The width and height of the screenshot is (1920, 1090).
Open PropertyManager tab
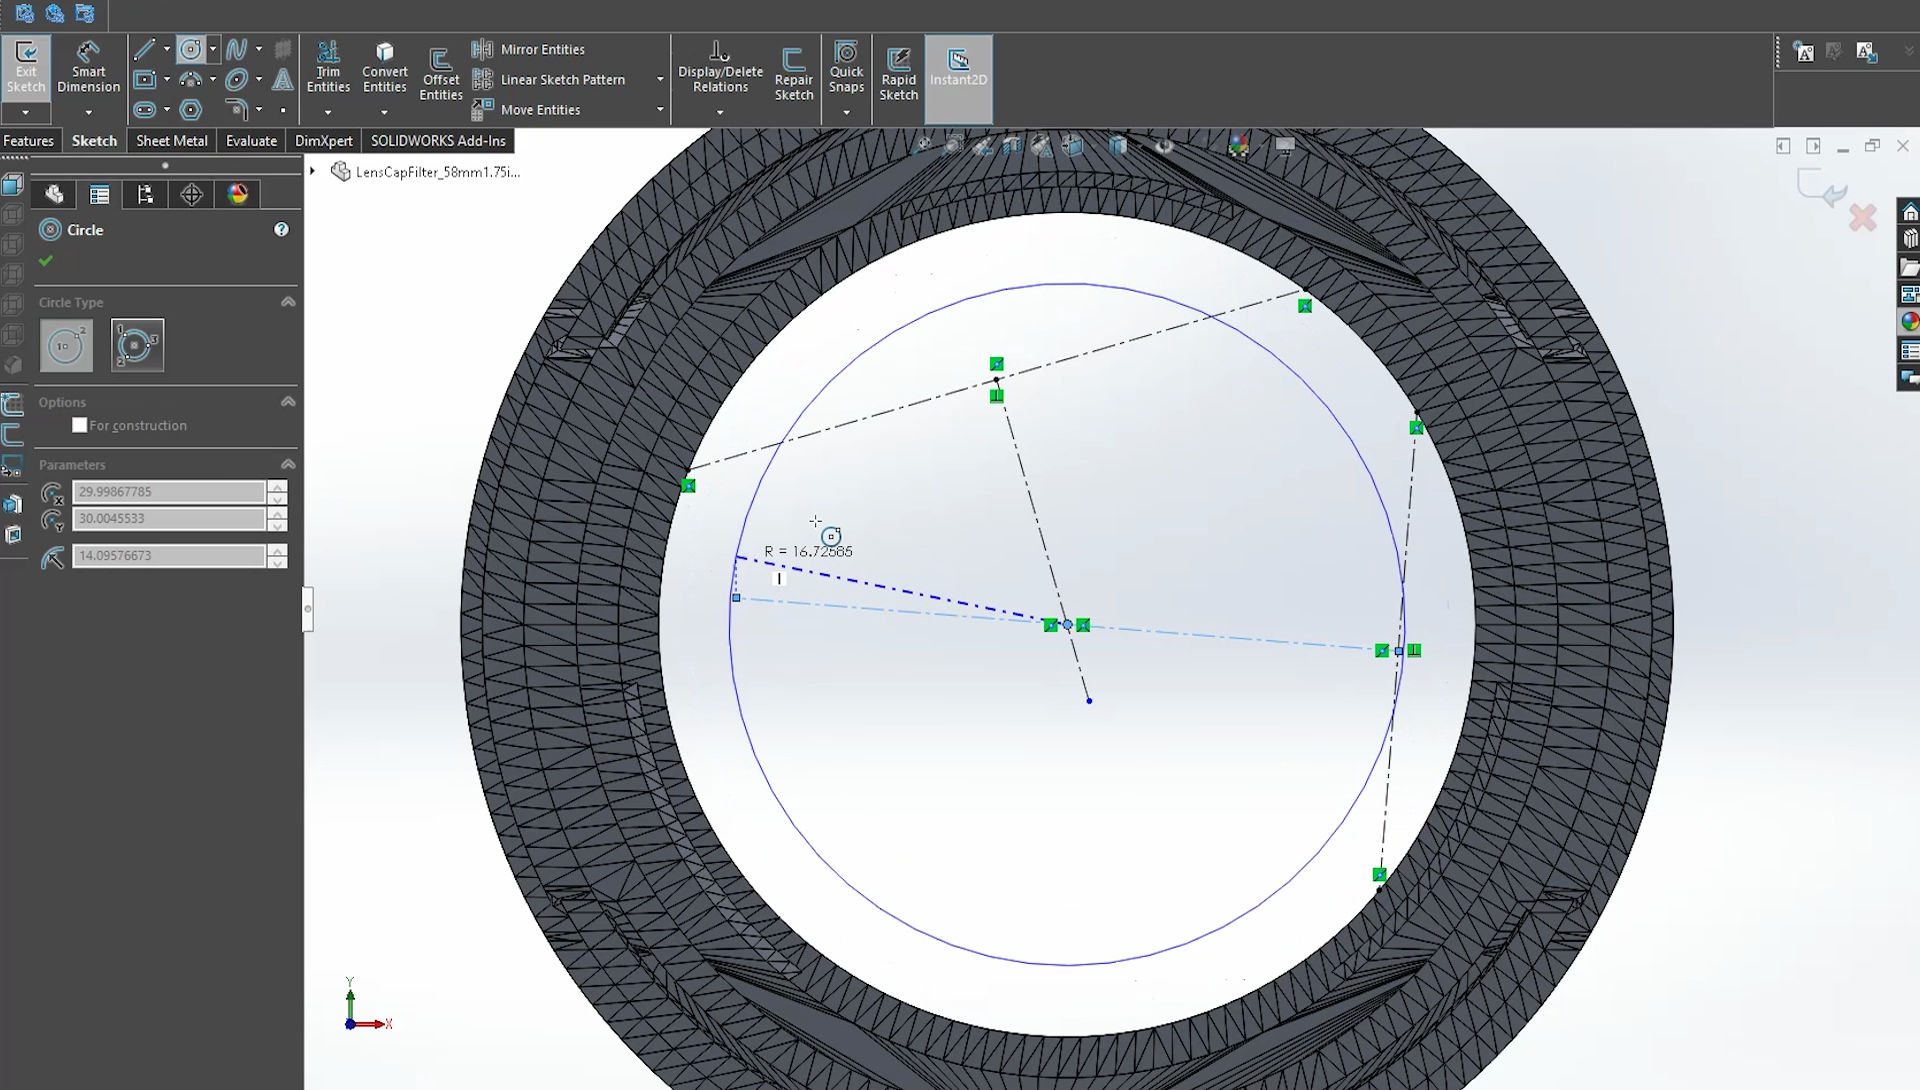99,194
